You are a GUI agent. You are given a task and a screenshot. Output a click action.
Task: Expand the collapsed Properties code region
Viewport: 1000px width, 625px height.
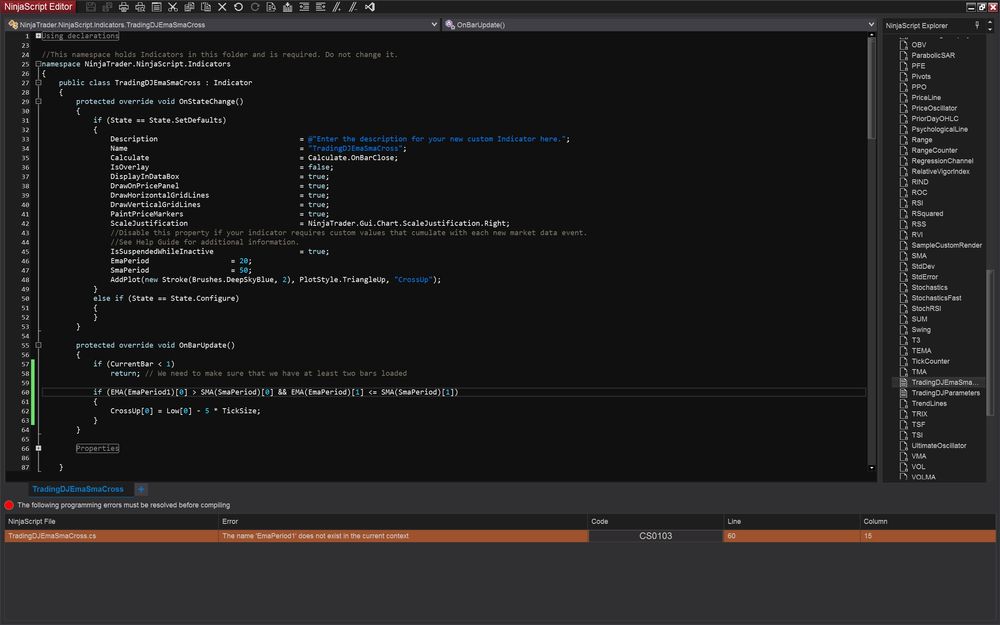tap(37, 447)
